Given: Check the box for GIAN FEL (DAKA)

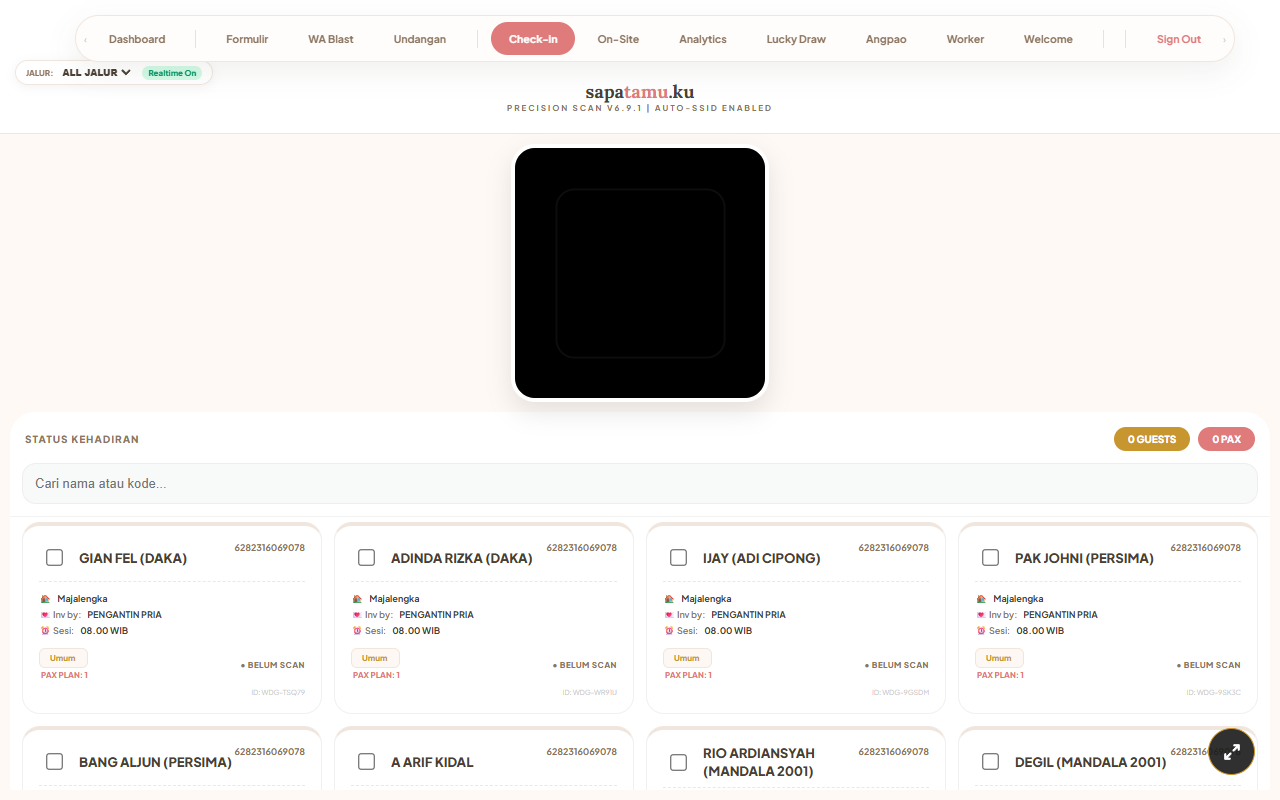Looking at the screenshot, I should pos(55,557).
